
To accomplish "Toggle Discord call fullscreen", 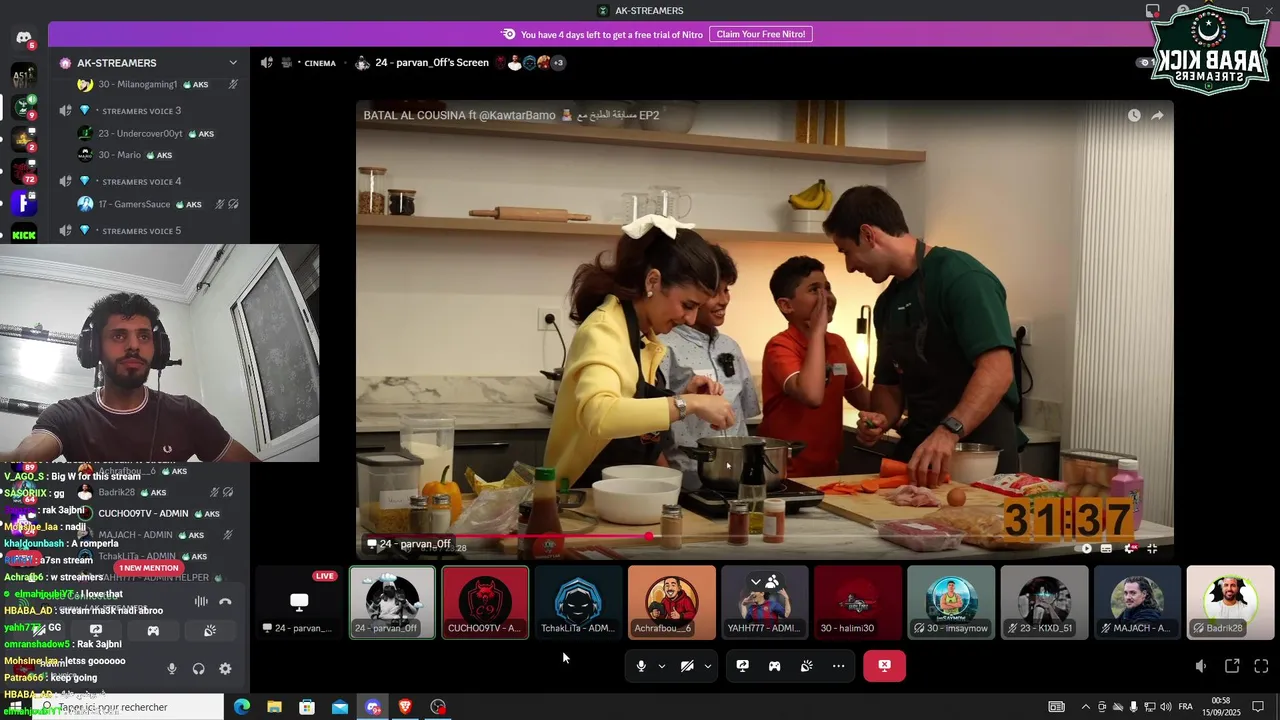I will 1261,666.
